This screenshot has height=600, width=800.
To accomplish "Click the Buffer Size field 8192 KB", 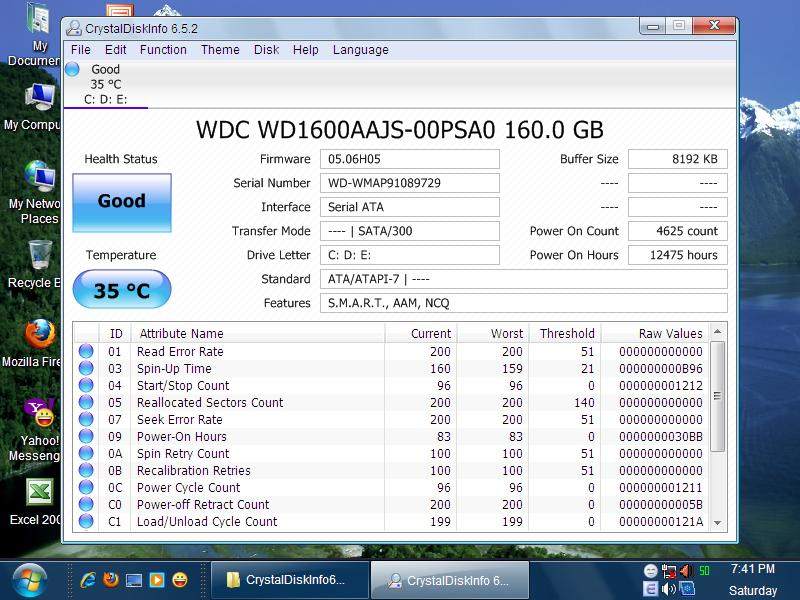I will tap(678, 159).
